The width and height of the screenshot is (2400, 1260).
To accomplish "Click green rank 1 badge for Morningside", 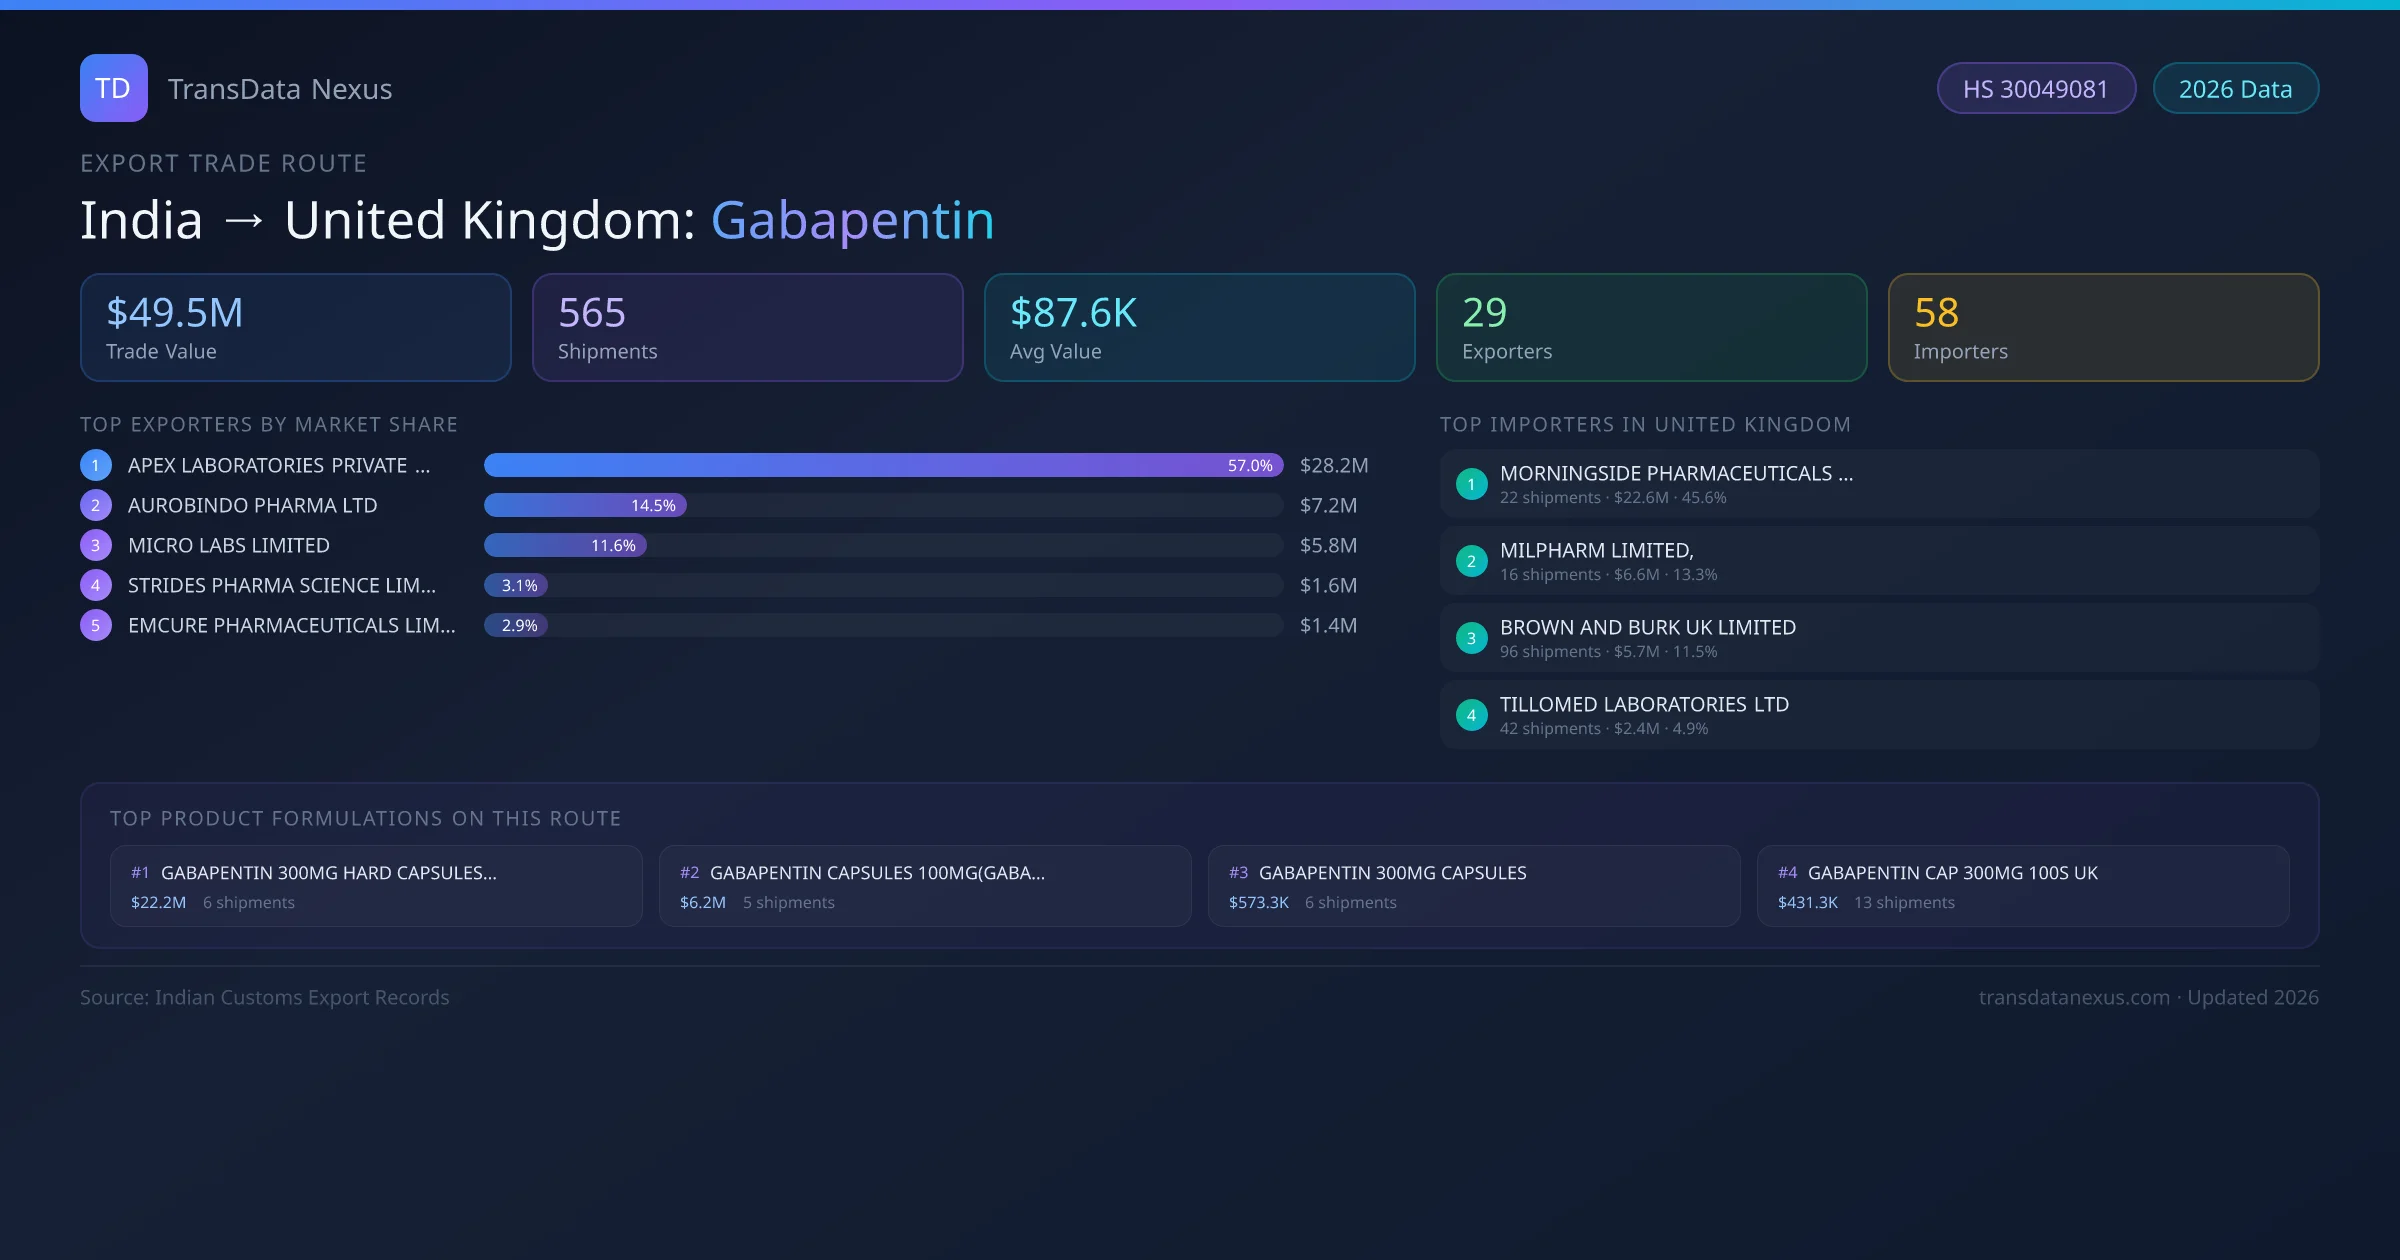I will [x=1471, y=484].
